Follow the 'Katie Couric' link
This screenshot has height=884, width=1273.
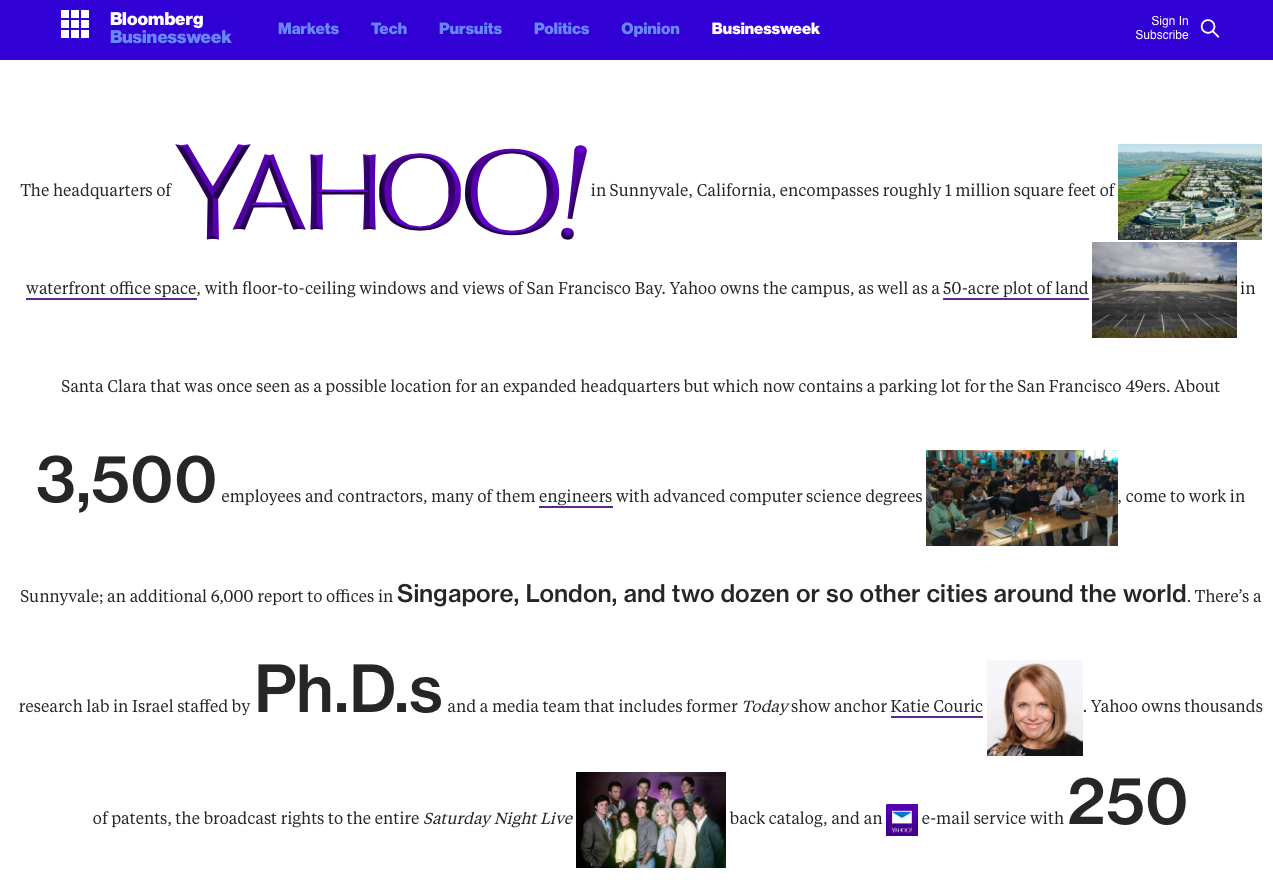937,706
